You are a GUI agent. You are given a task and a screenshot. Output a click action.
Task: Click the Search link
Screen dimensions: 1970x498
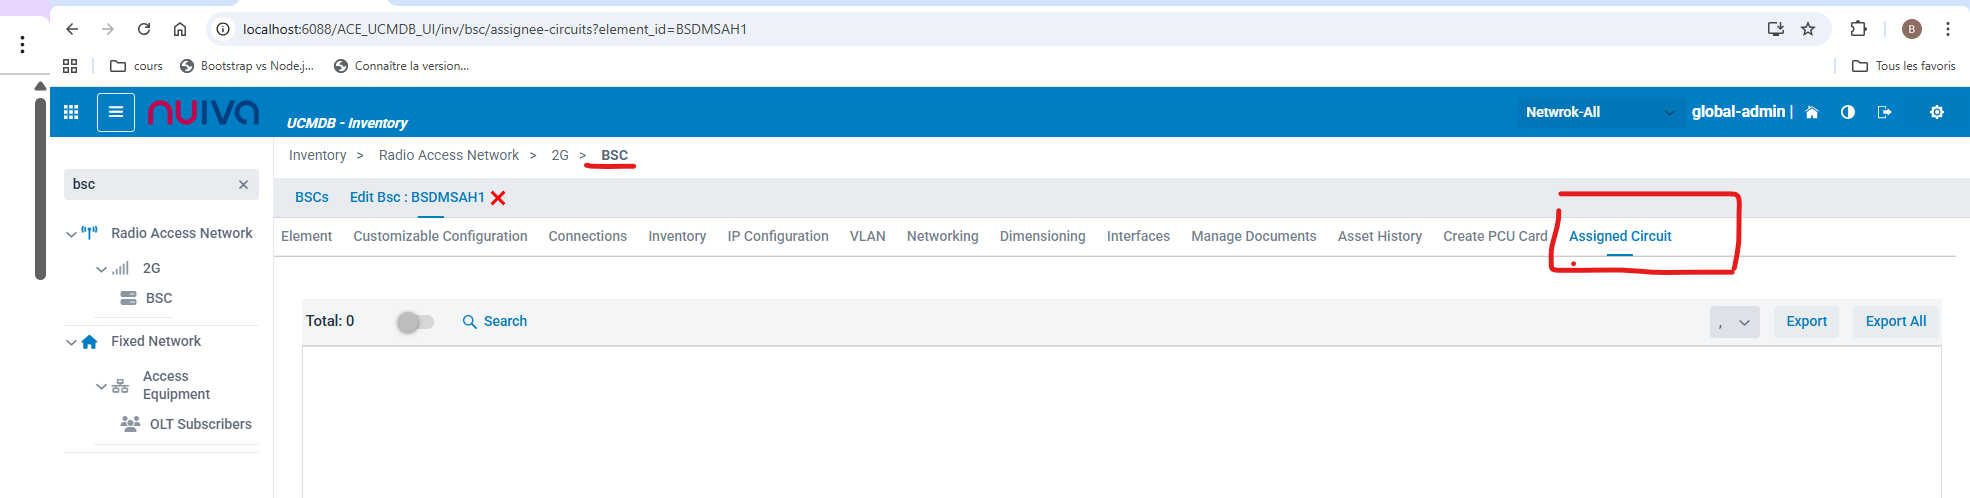[495, 322]
